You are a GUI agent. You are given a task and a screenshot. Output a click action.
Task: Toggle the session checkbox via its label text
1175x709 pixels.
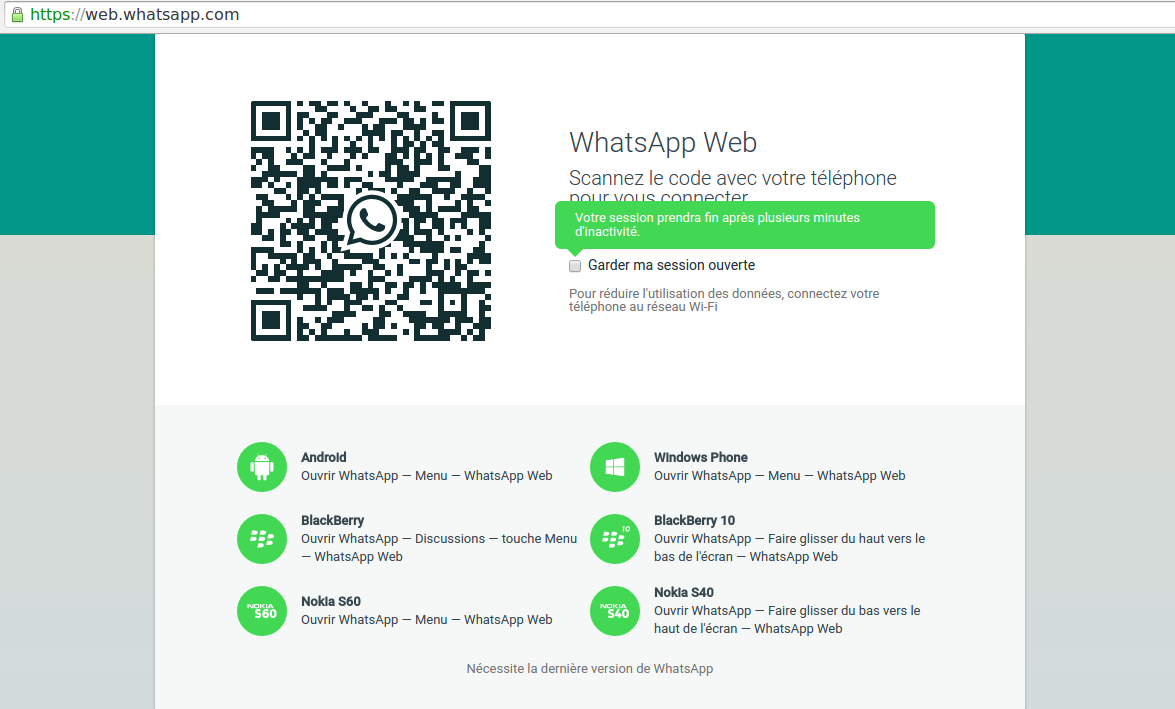pyautogui.click(x=671, y=265)
